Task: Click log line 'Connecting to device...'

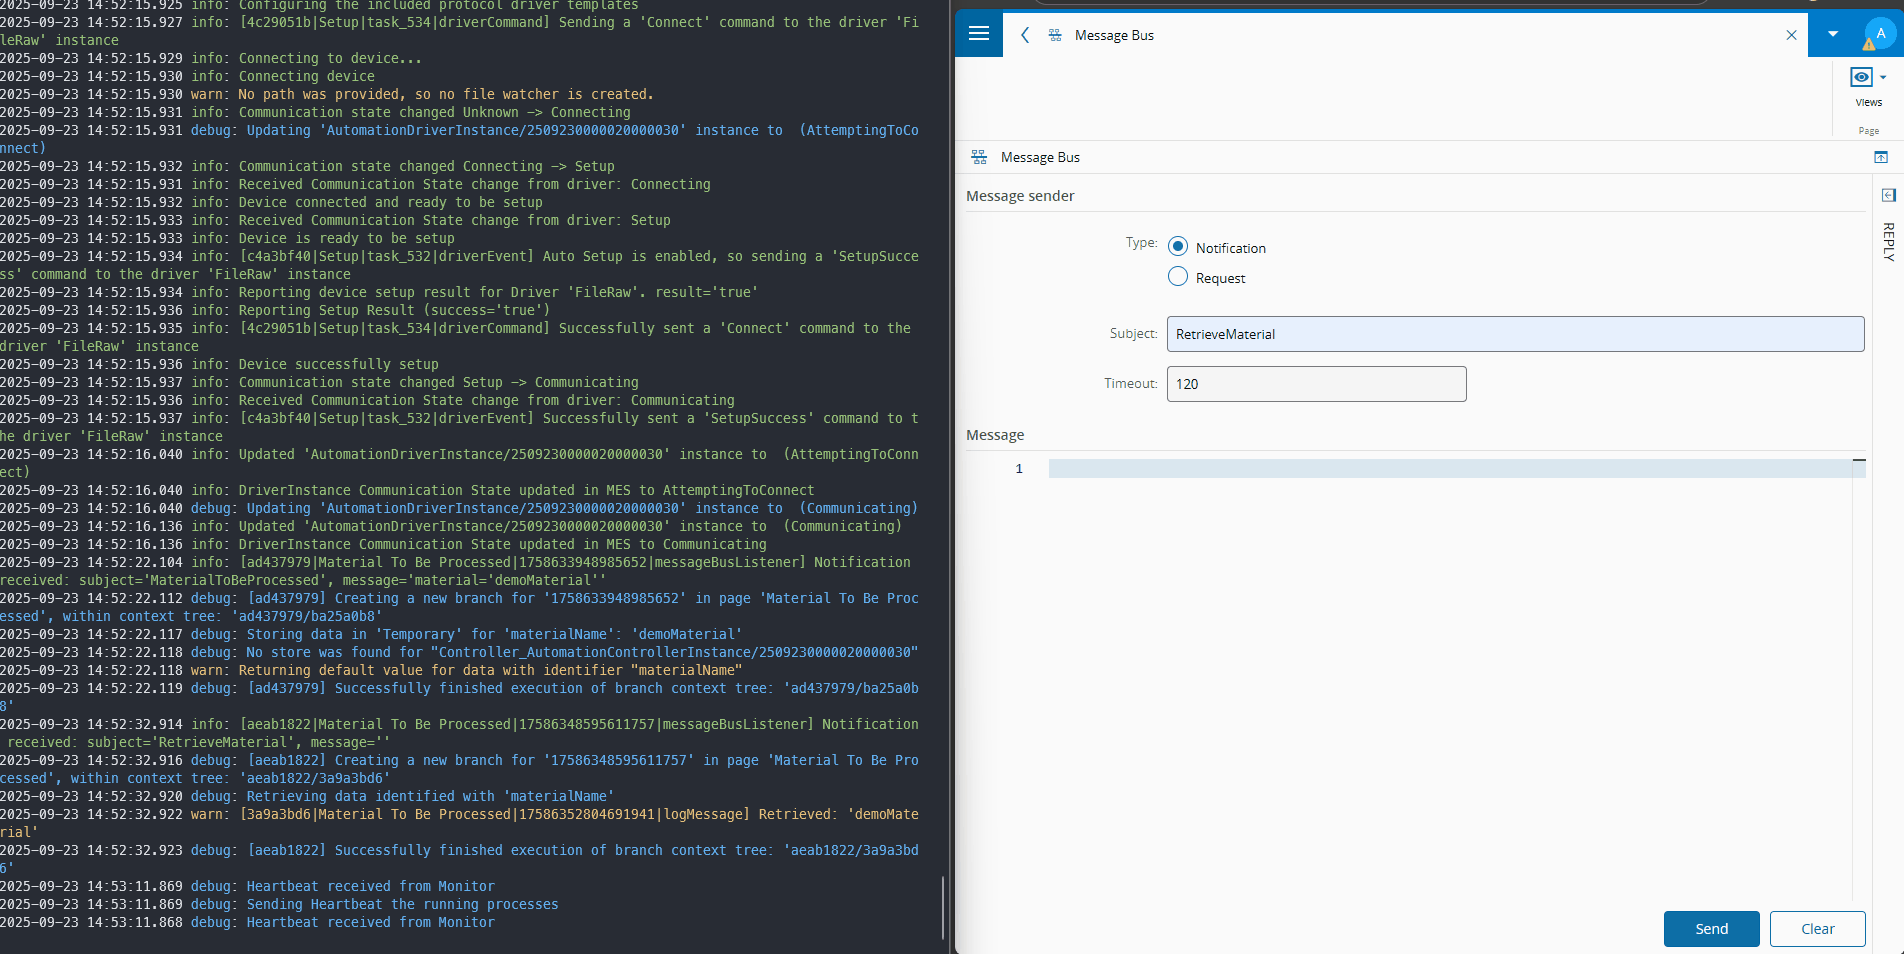Action: 211,58
